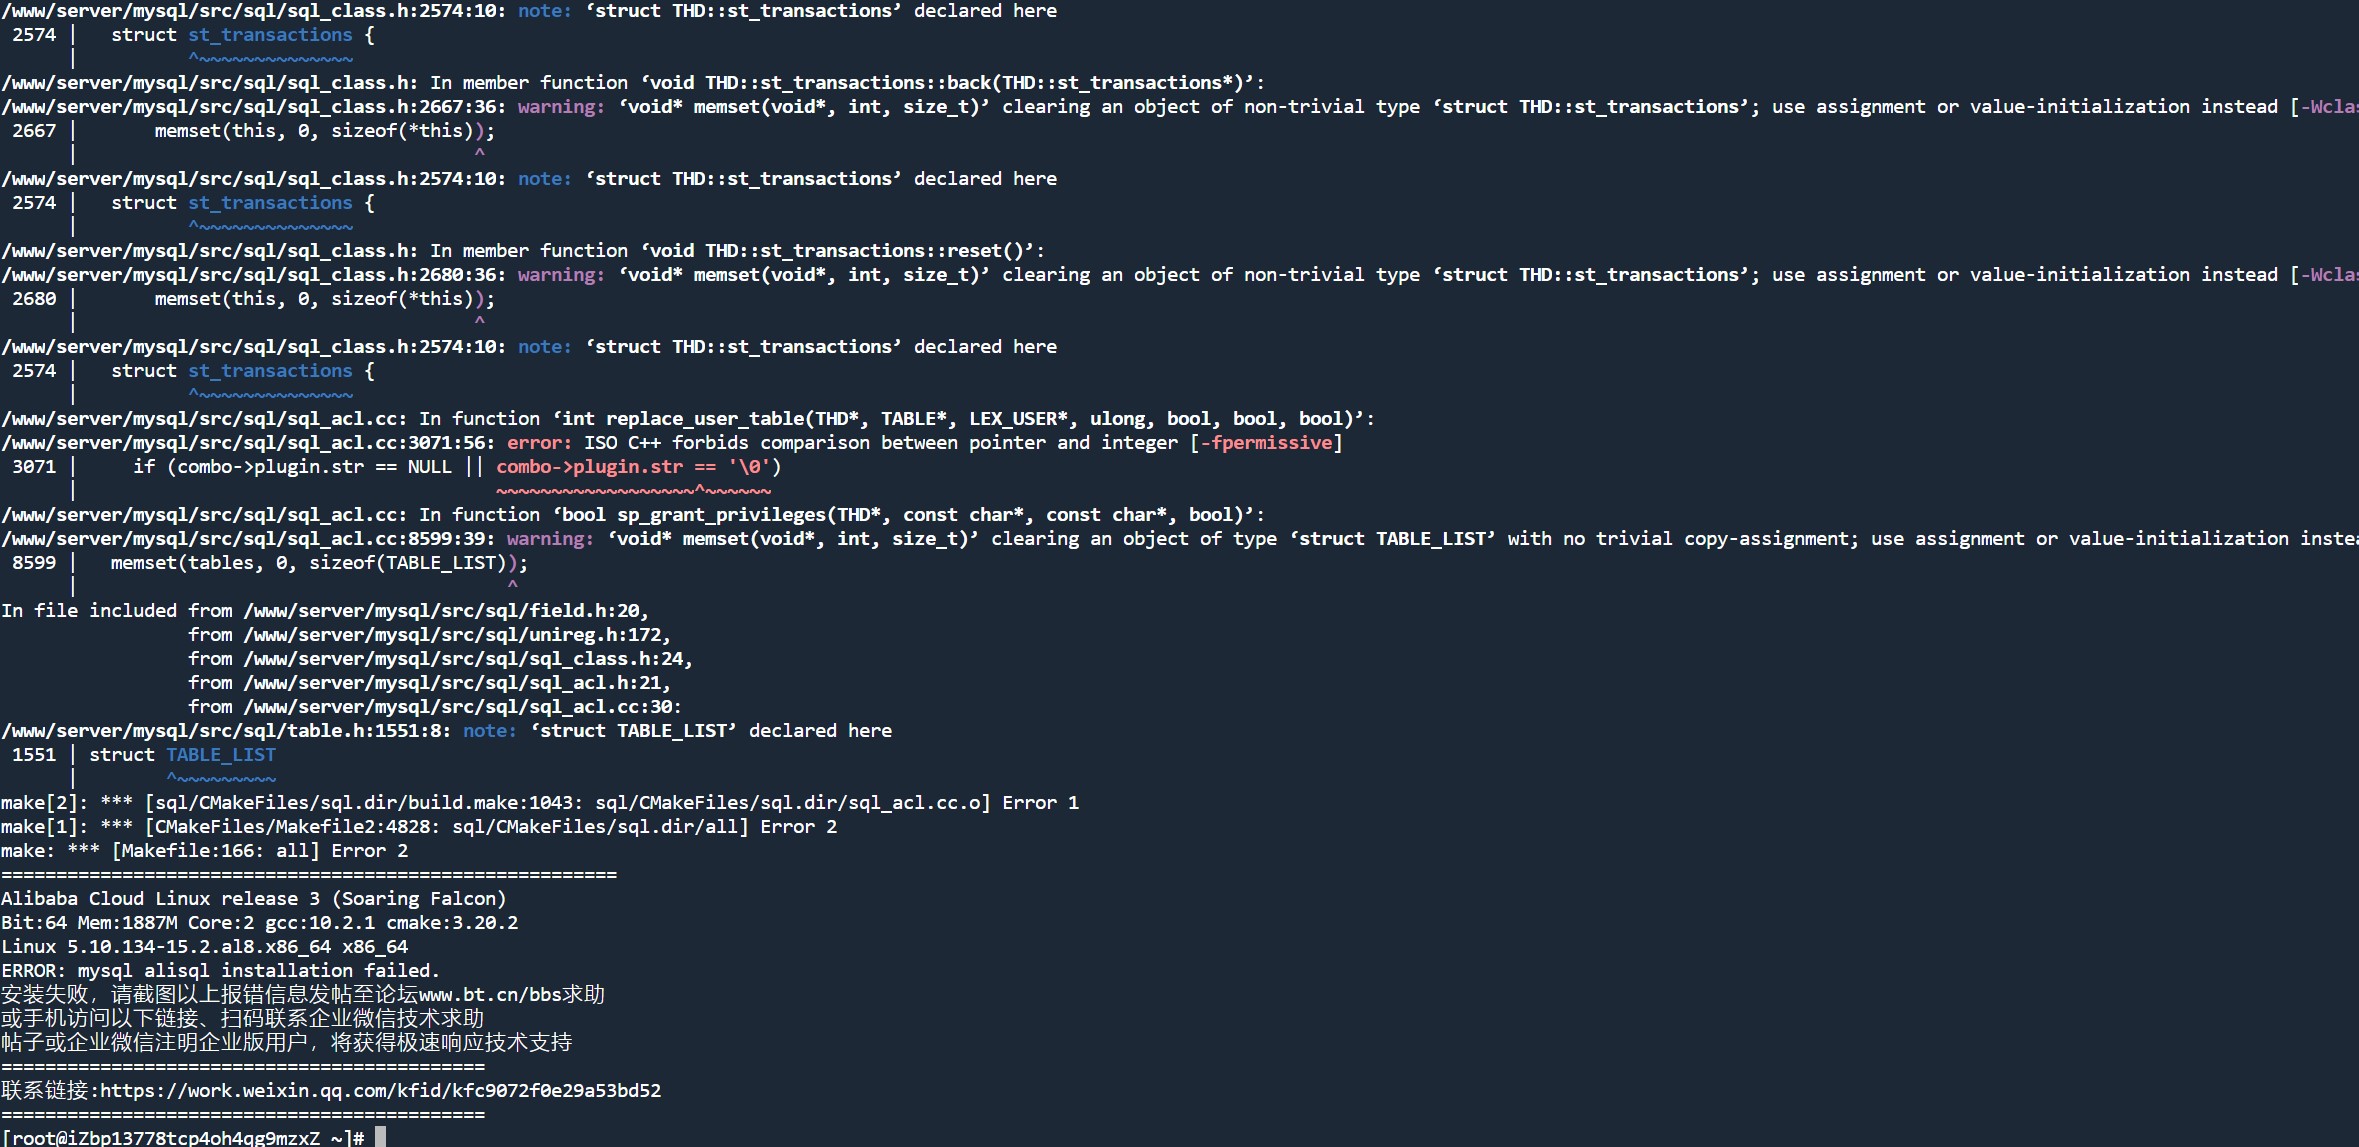Click 'ERROR: mysql alisql installation failed.' line
Viewport: 2359px width, 1147px height.
click(220, 971)
